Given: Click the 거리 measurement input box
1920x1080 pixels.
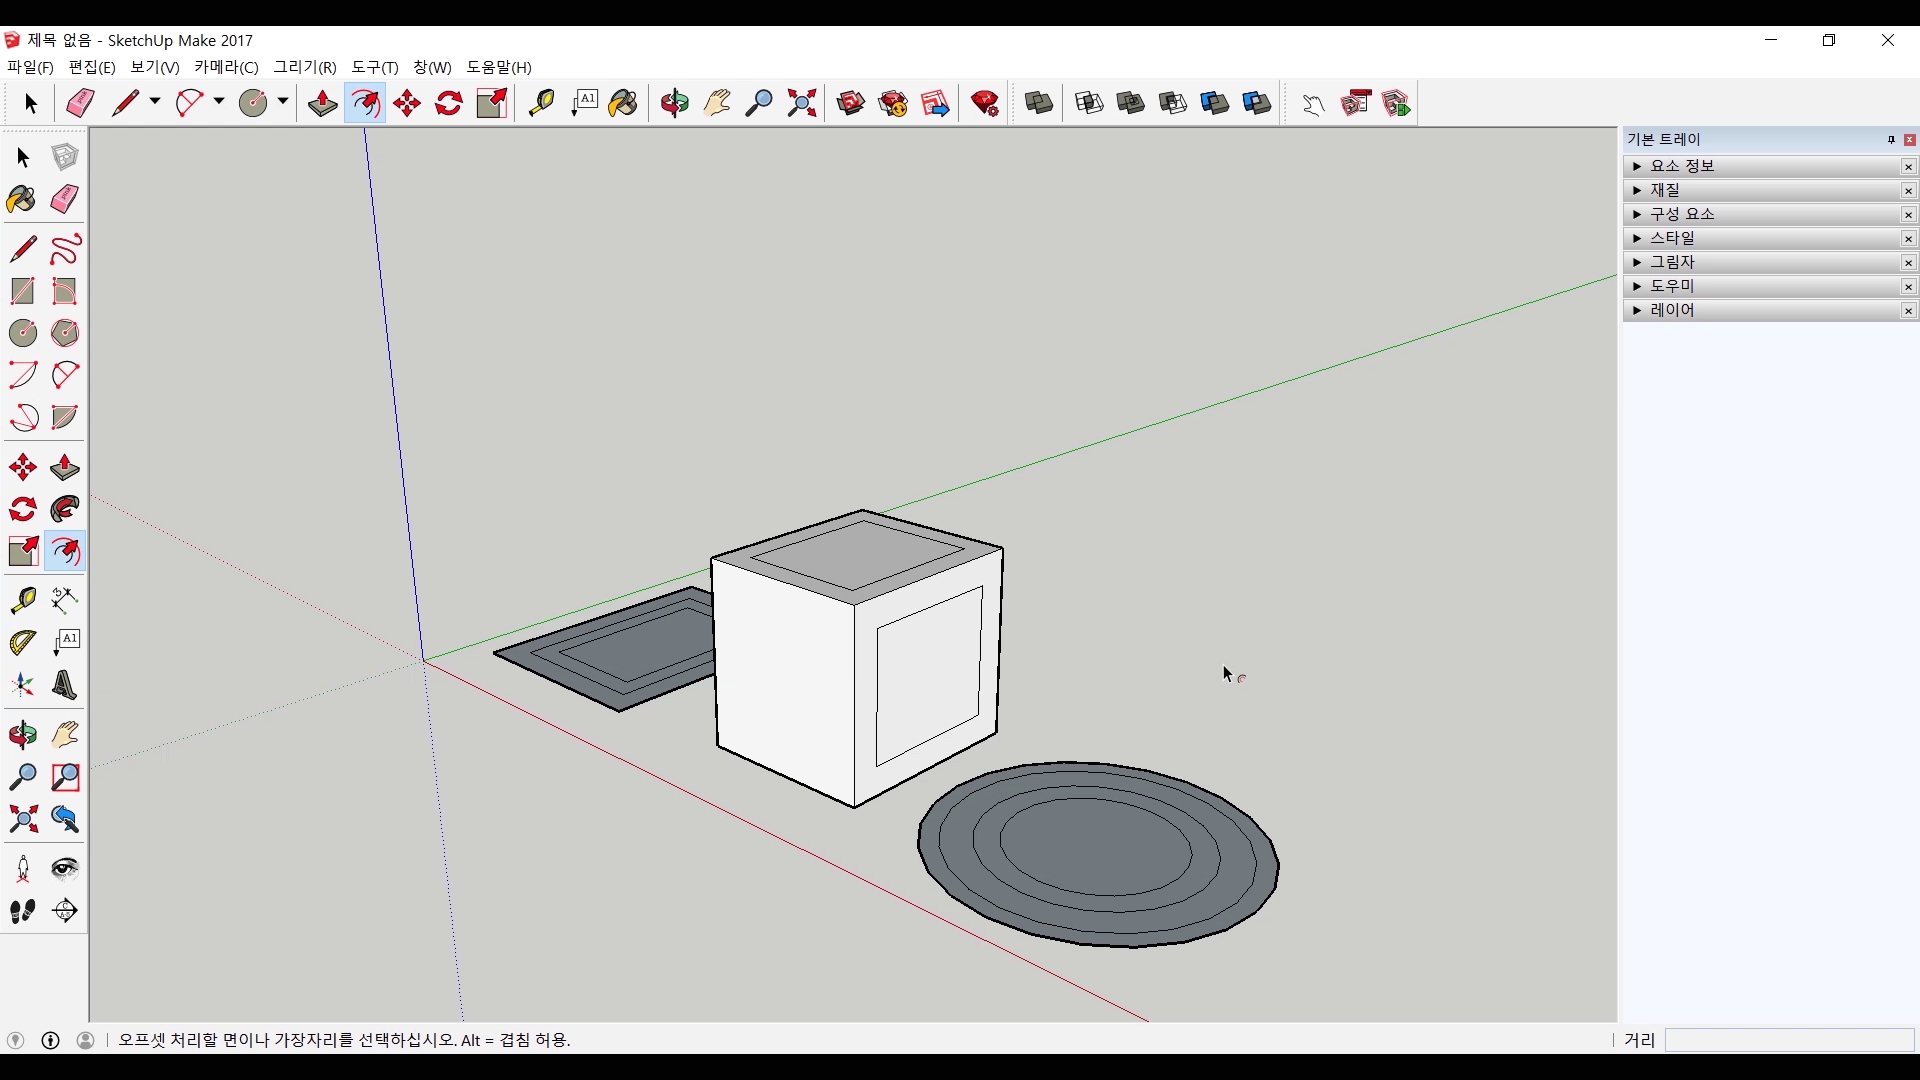Looking at the screenshot, I should pos(1788,1041).
